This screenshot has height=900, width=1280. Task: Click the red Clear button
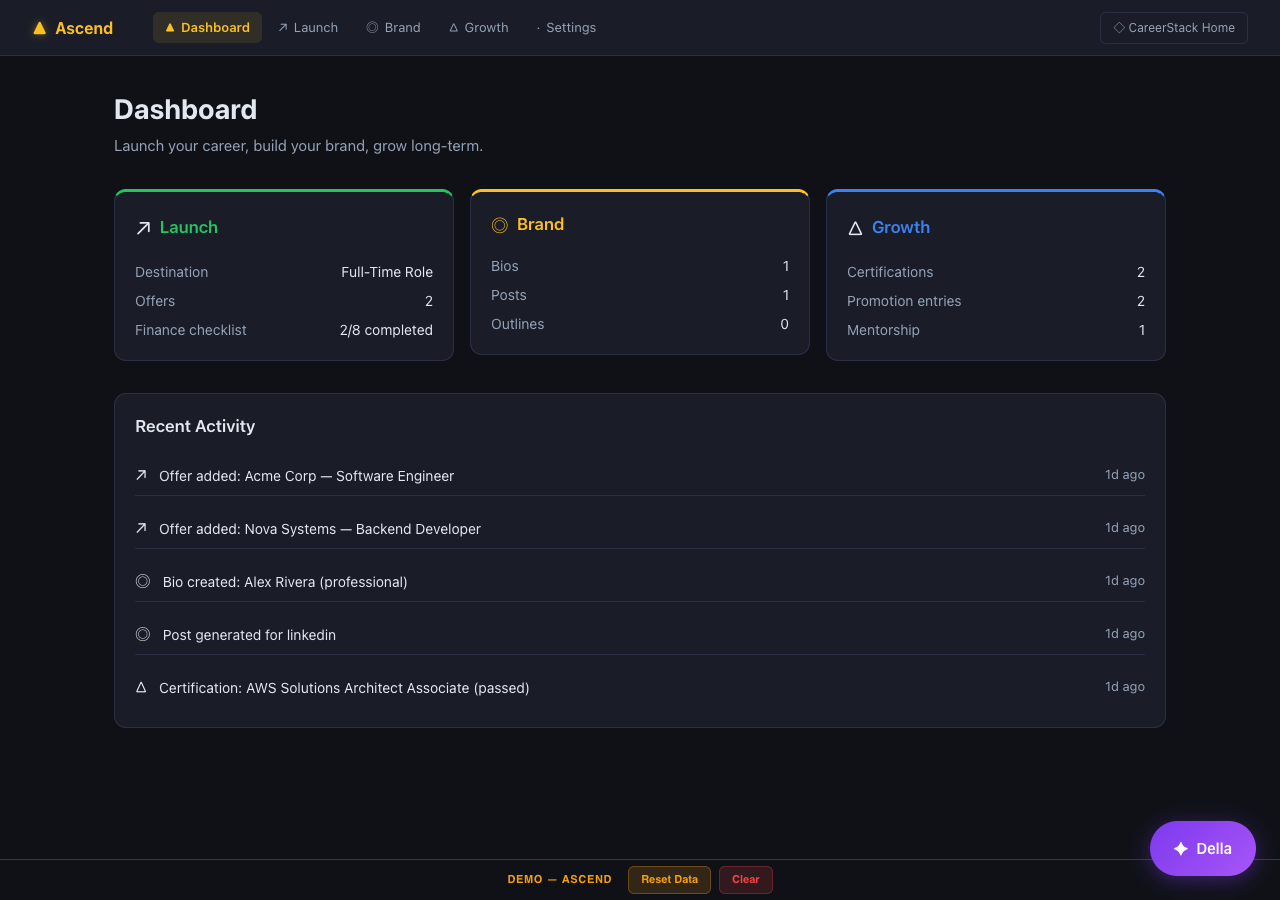coord(745,880)
